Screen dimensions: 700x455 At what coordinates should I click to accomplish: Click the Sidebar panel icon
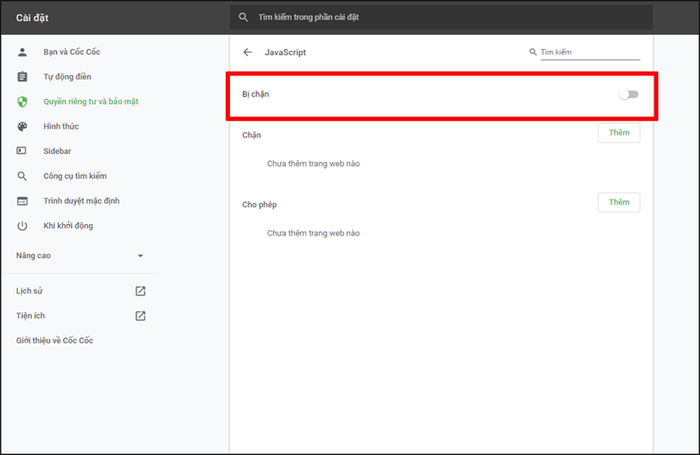[21, 151]
